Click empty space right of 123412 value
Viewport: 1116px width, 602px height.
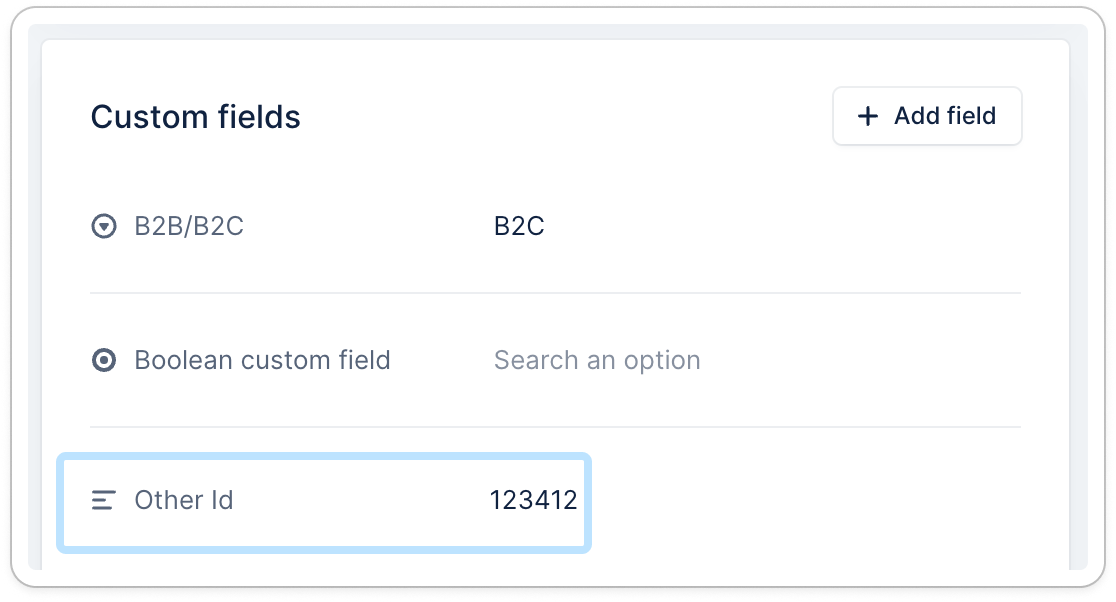pyautogui.click(x=800, y=500)
